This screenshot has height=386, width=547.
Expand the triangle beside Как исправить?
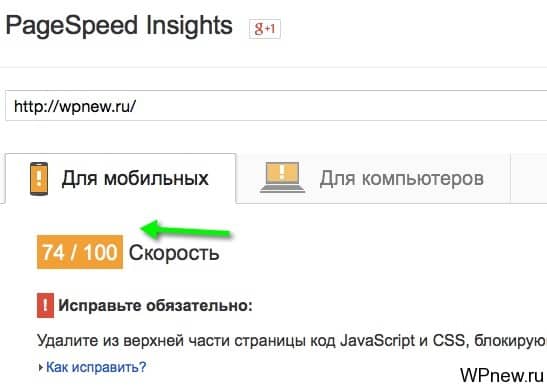tap(41, 368)
